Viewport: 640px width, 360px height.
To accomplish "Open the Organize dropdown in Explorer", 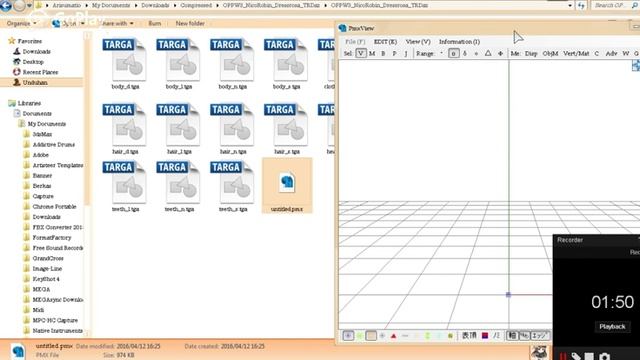I will click(x=21, y=23).
